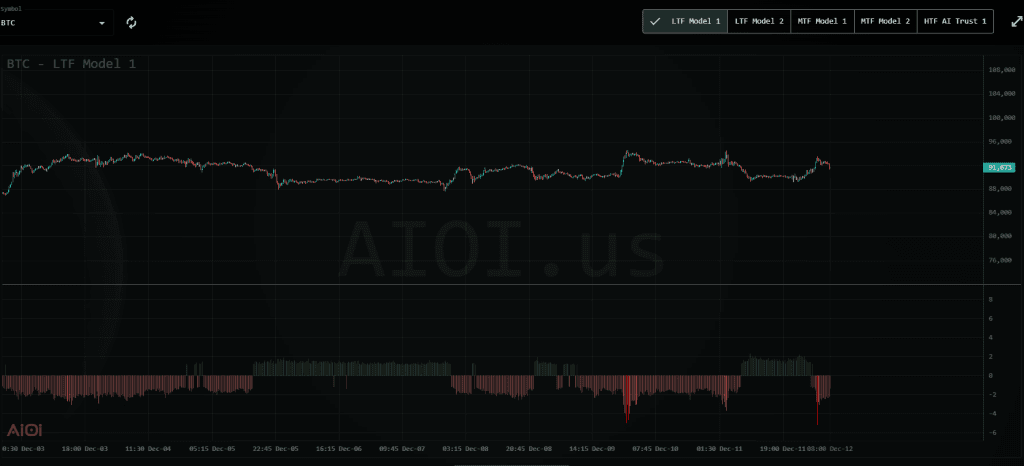The image size is (1024, 466).
Task: Click the current price label 91,873
Action: (999, 167)
